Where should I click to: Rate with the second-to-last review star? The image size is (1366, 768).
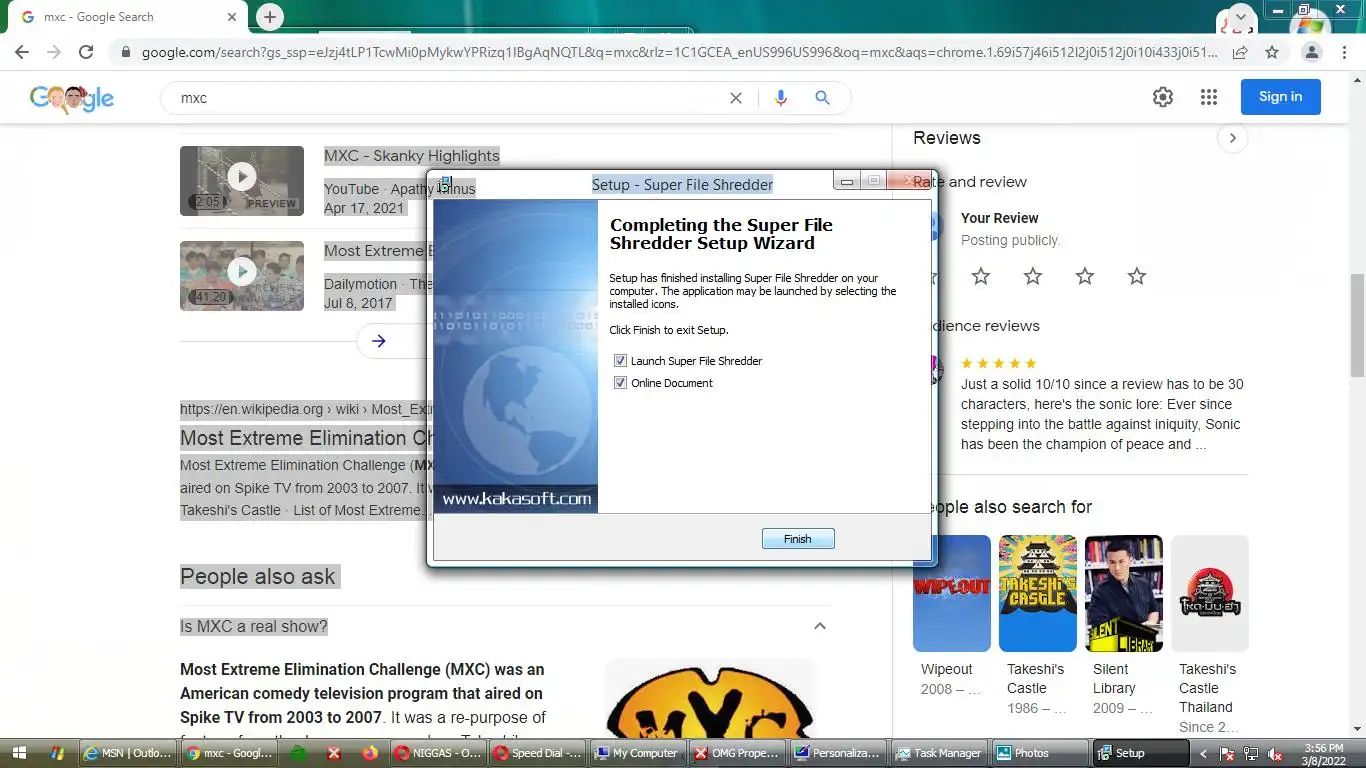(x=1085, y=276)
